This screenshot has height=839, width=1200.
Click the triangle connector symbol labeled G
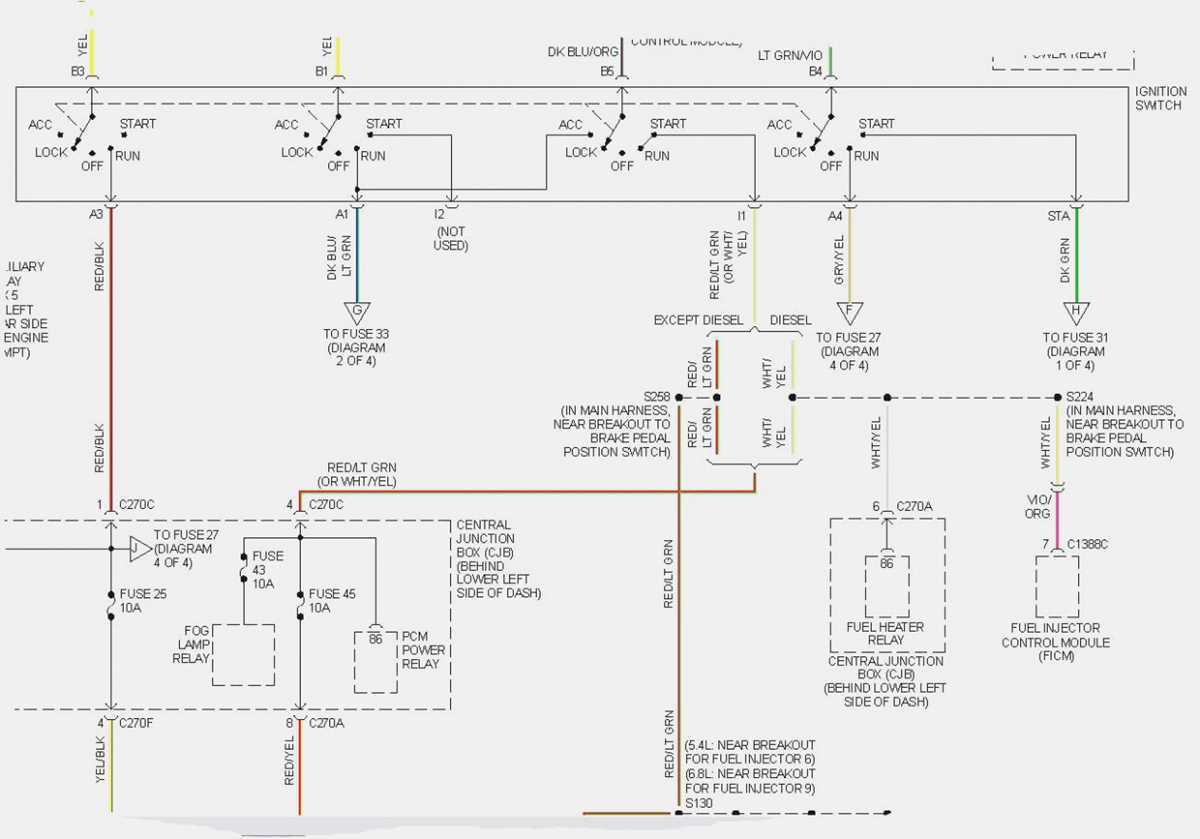tap(357, 313)
